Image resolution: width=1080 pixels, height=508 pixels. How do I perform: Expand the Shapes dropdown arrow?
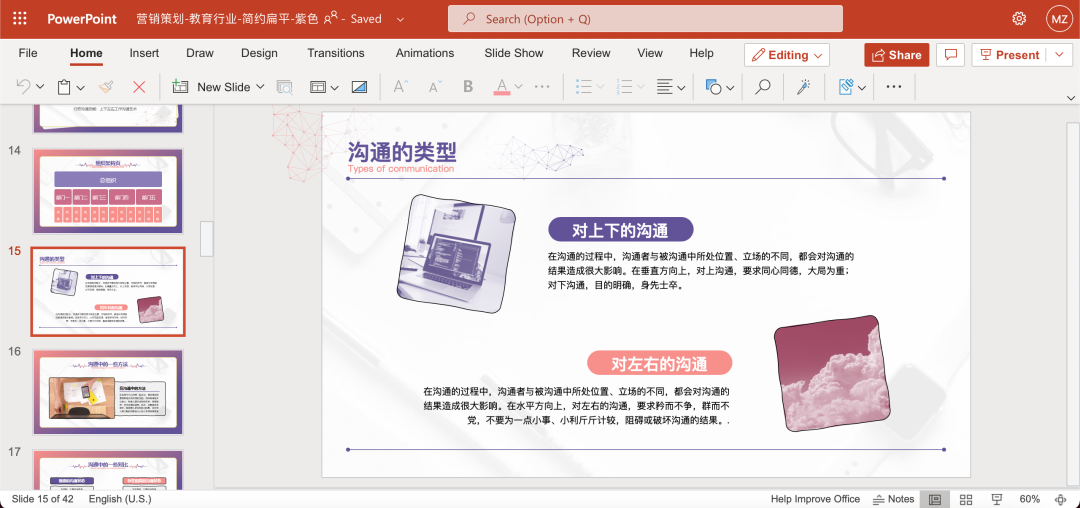[730, 87]
